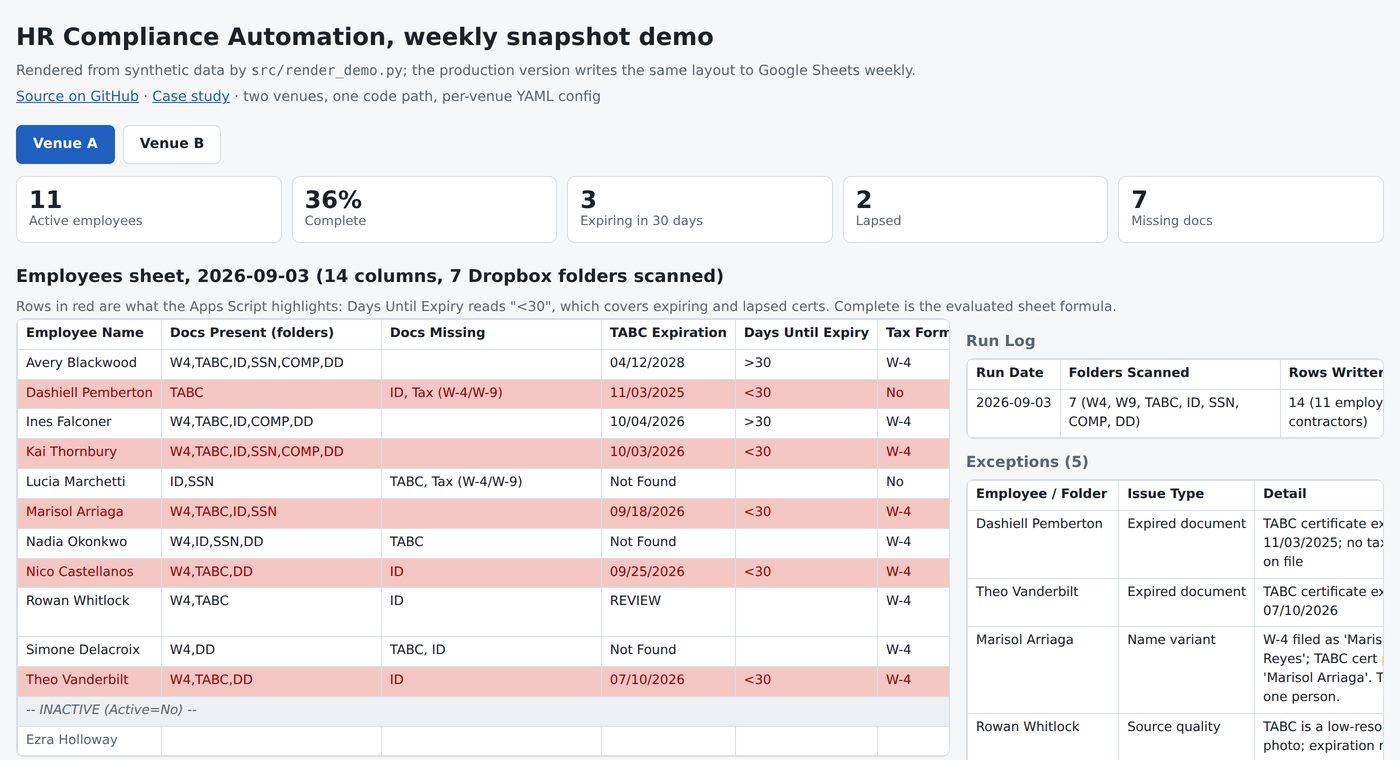This screenshot has width=1400, height=760.
Task: Click the "TABC, ID" cell for Simone Delacroix
Action: (491, 651)
